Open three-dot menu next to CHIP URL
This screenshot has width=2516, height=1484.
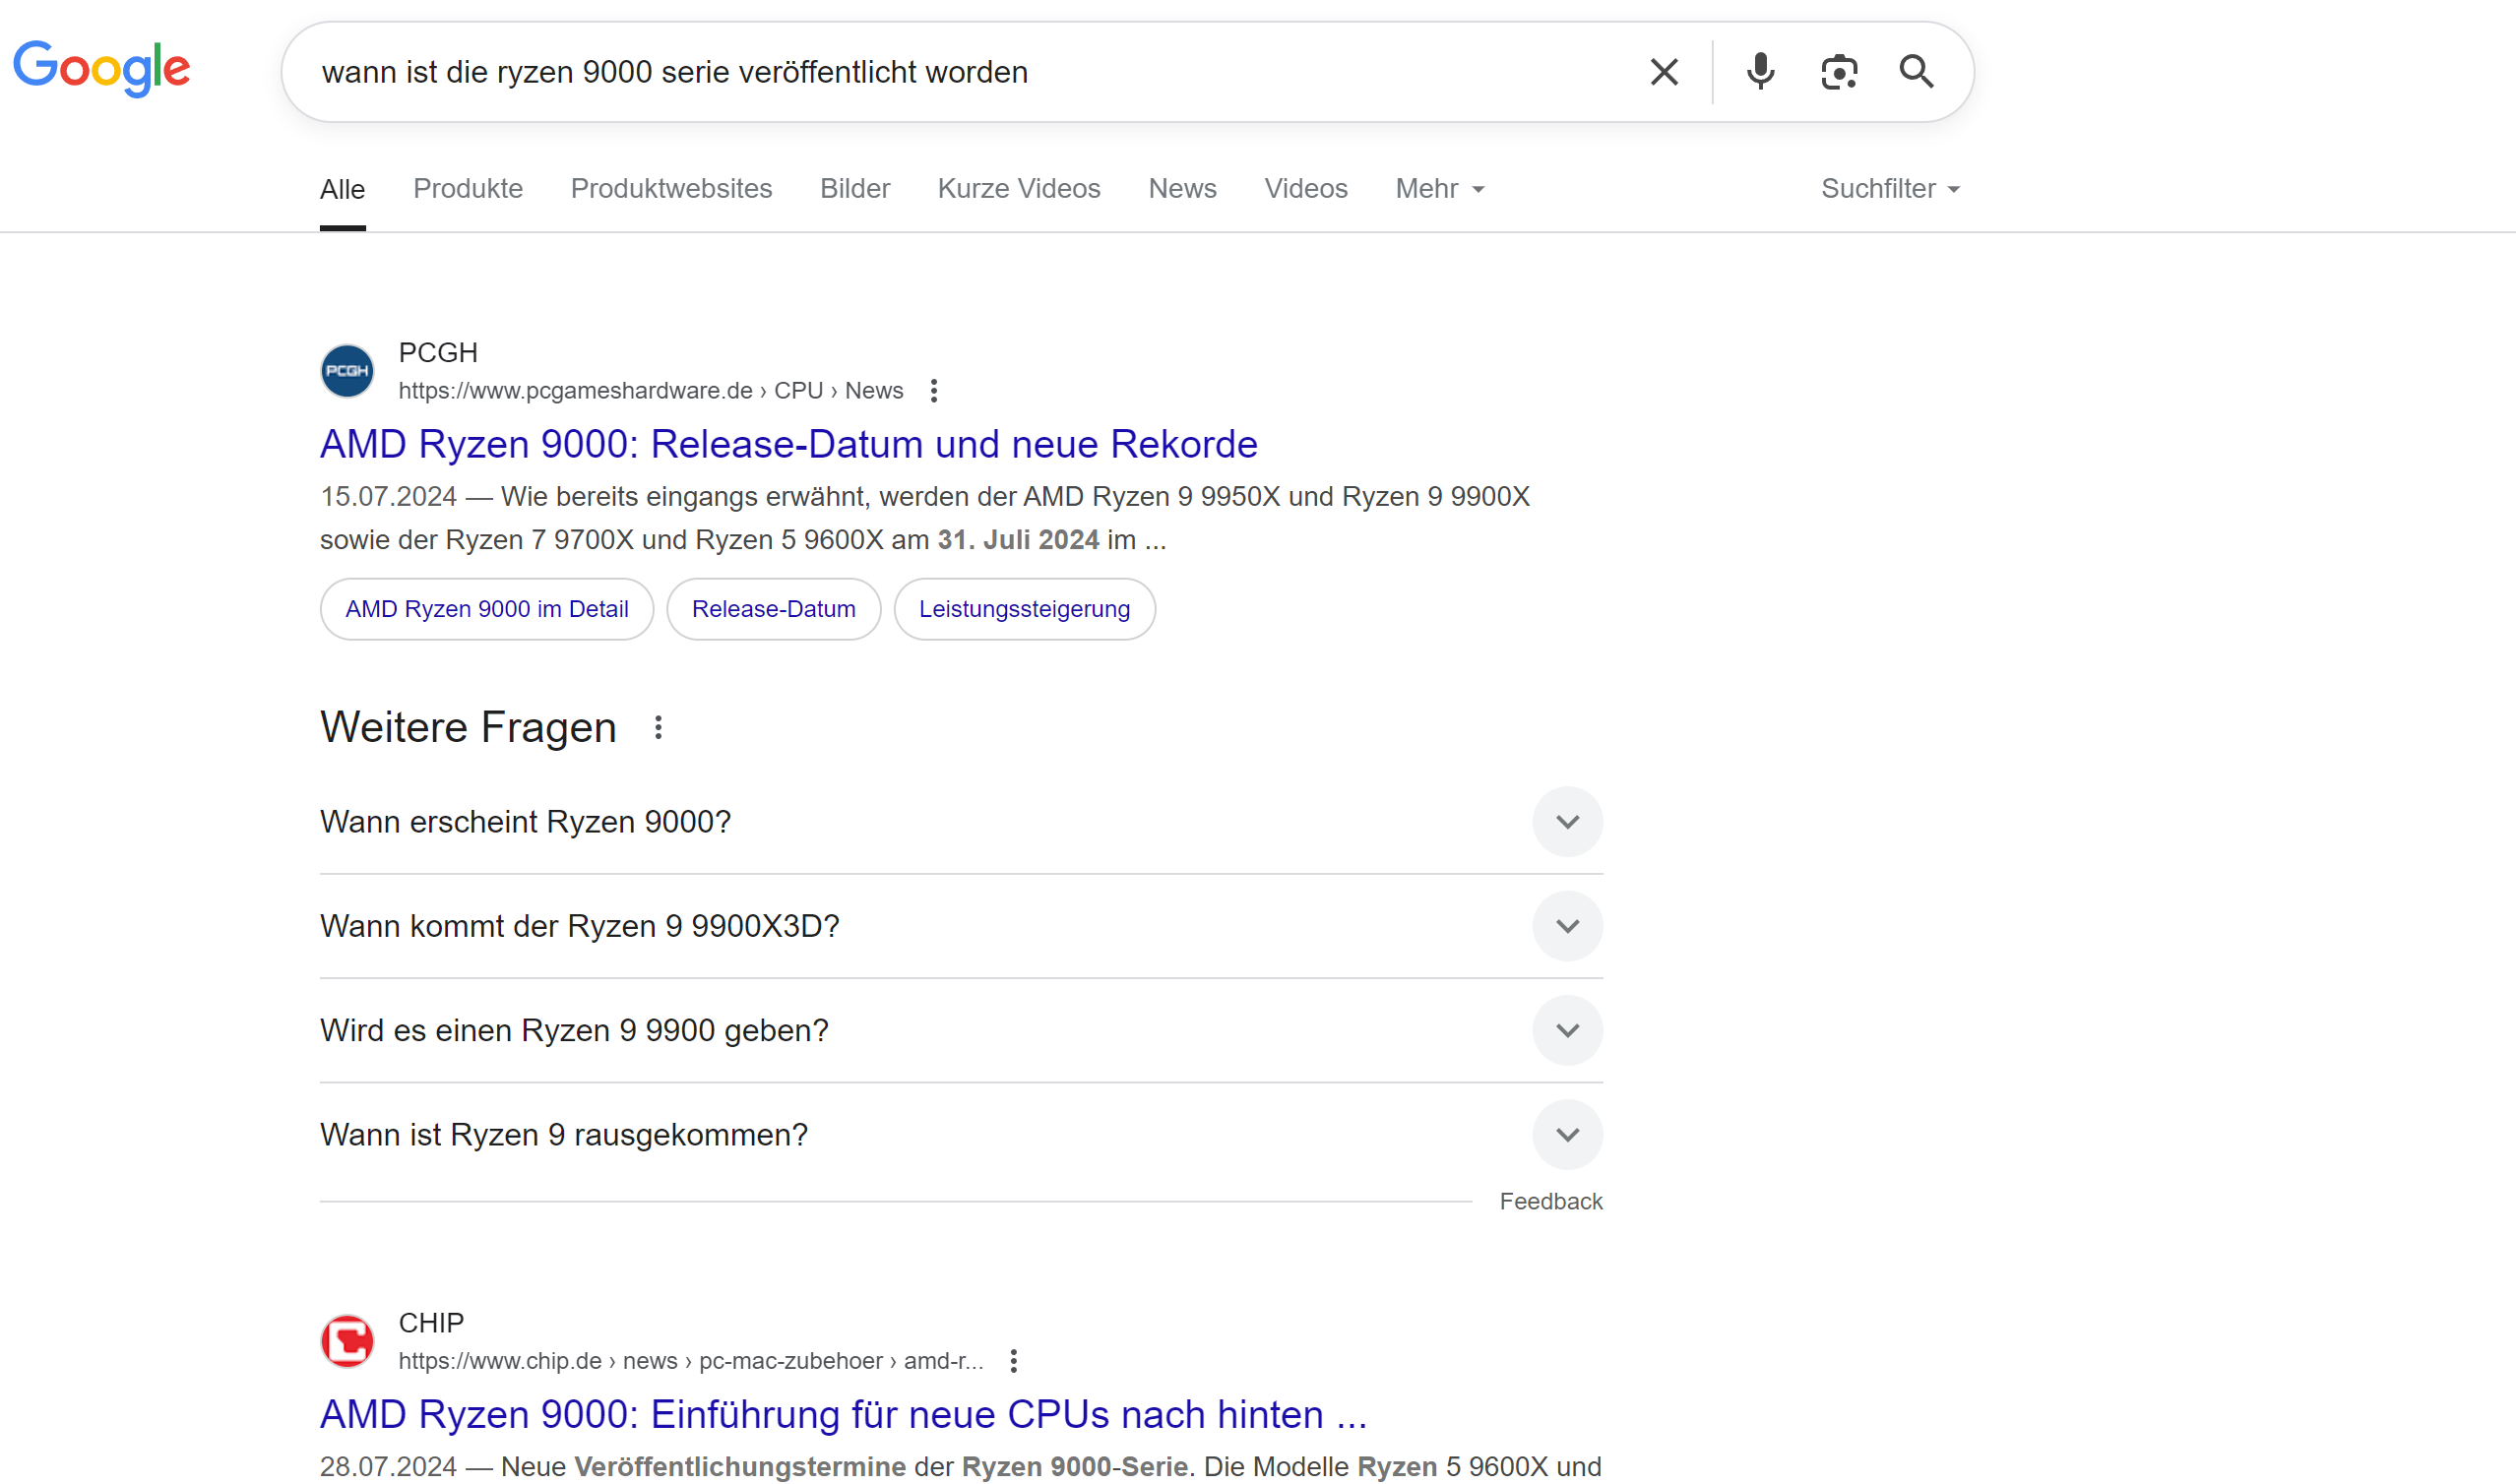coord(1013,1361)
